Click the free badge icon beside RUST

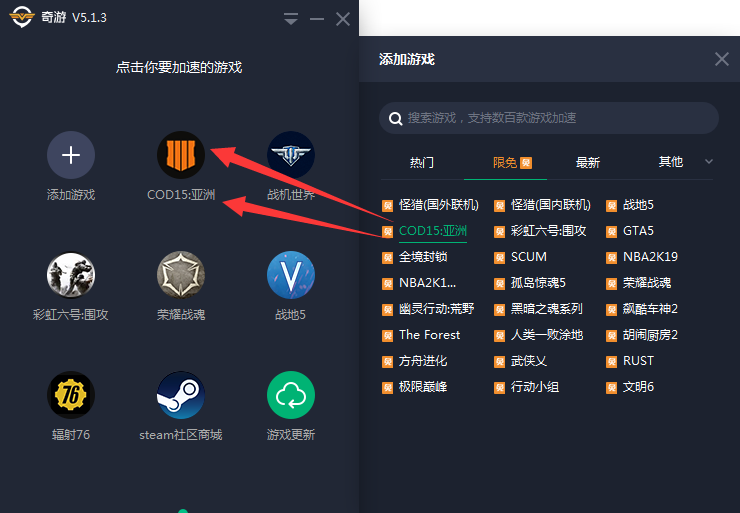611,362
